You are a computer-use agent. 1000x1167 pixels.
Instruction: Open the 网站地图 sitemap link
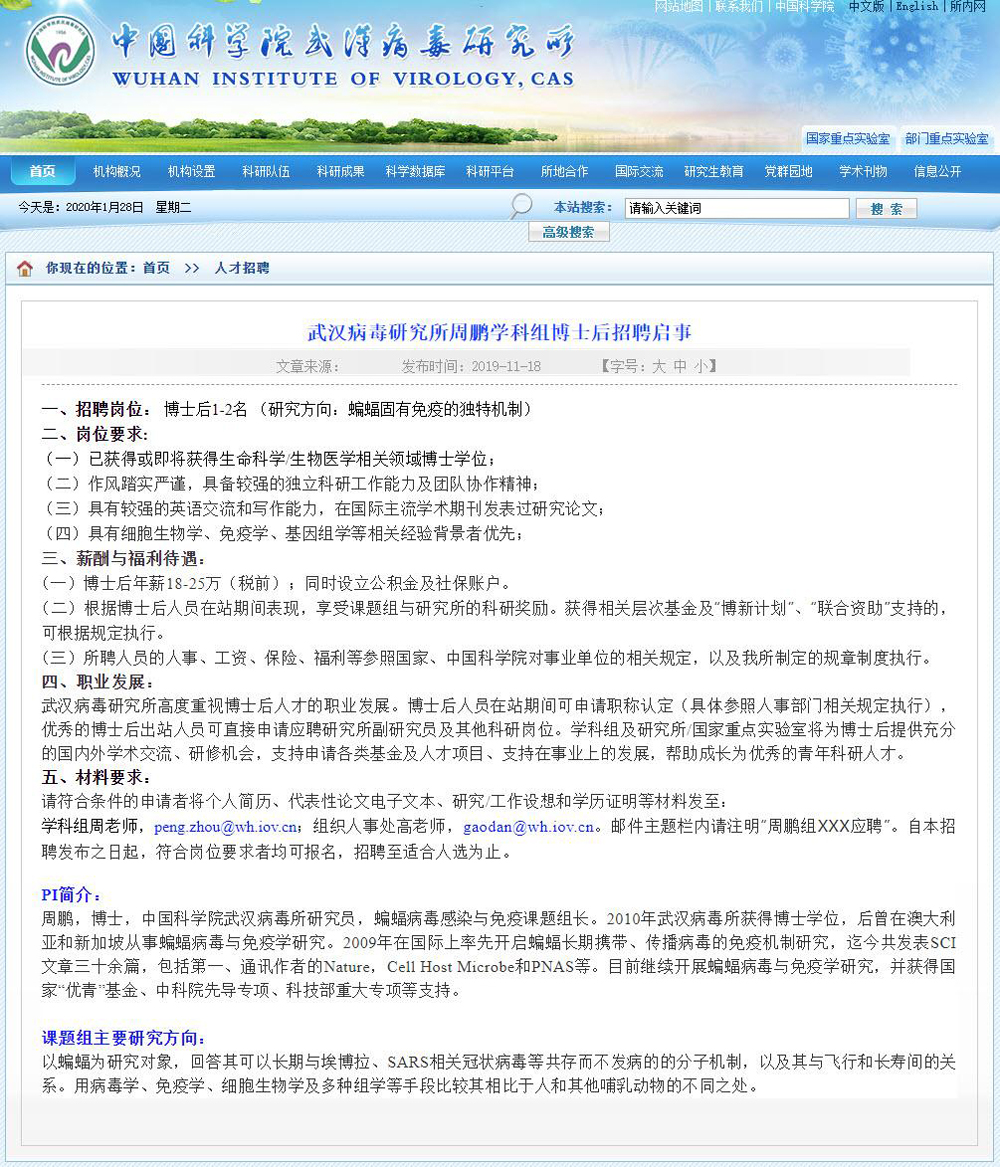click(679, 7)
